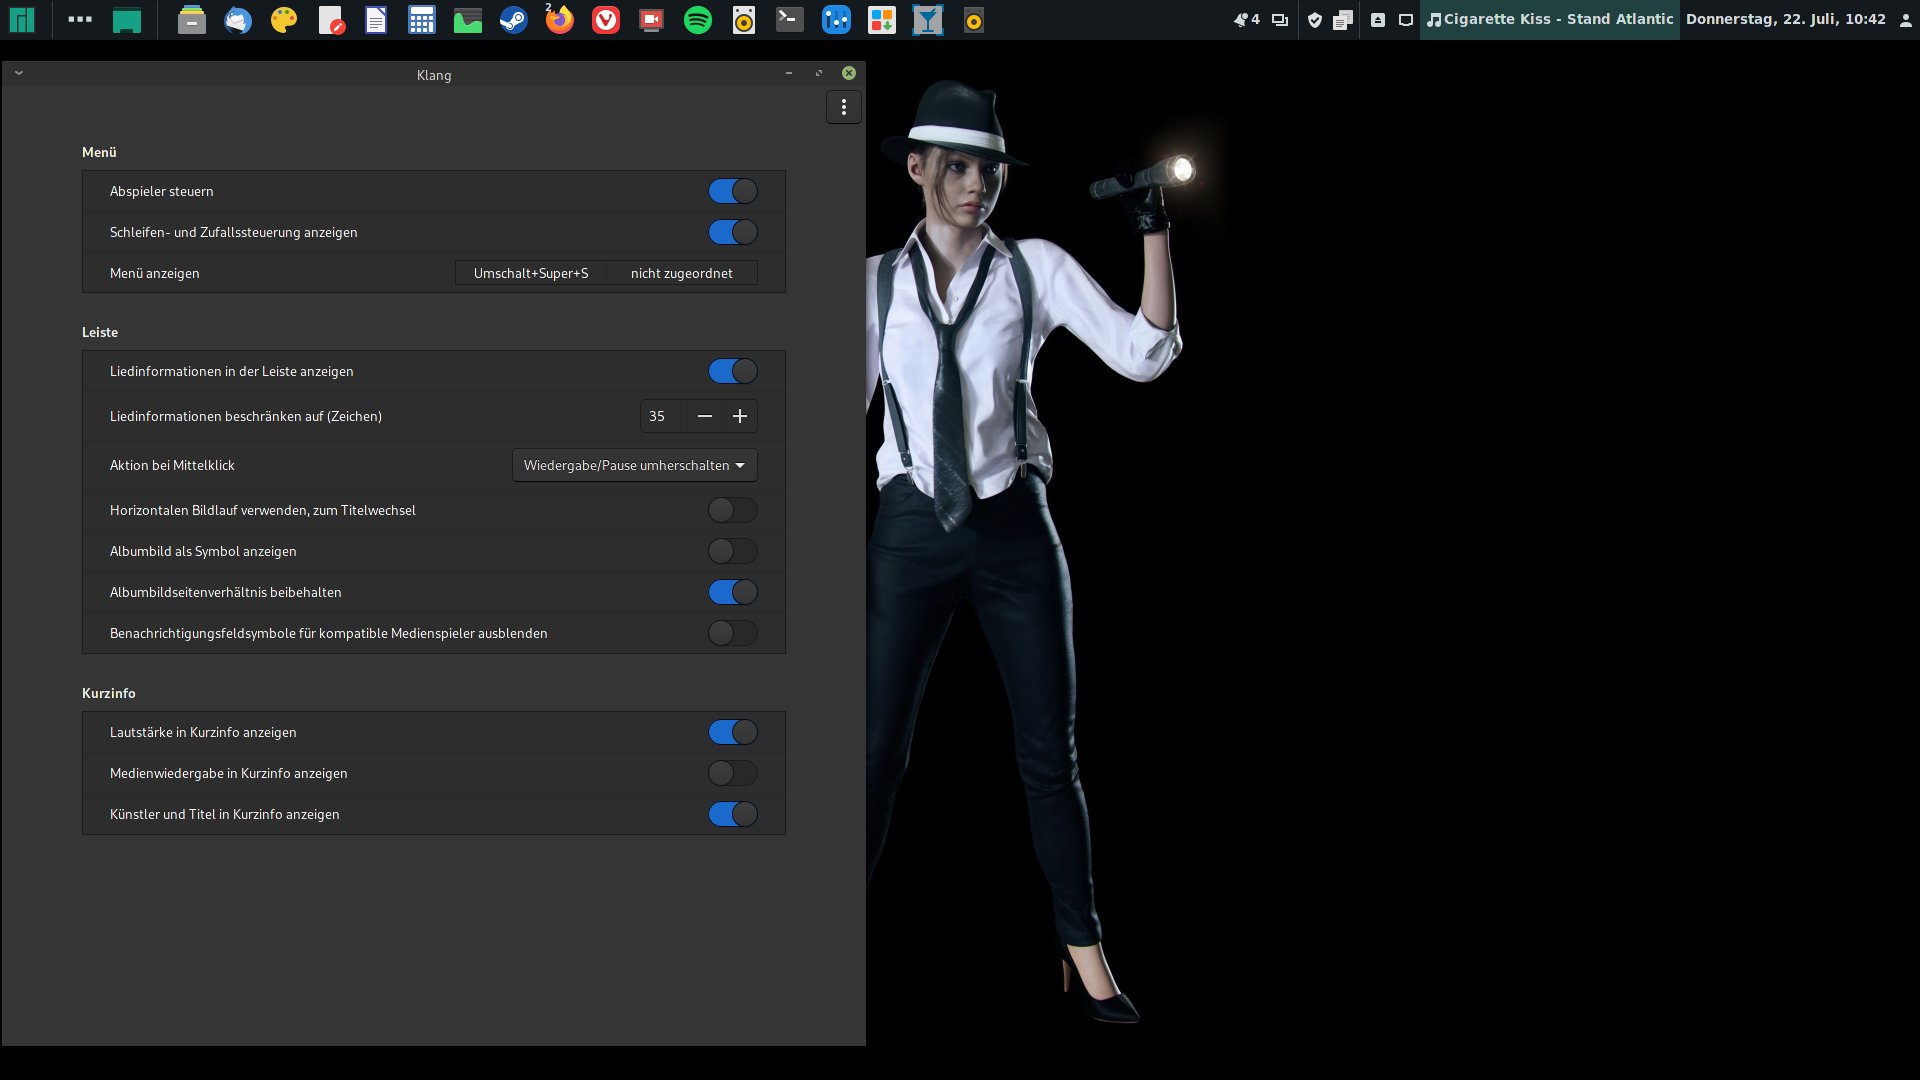
Task: Launch Vivaldi browser from the panel
Action: [x=605, y=20]
